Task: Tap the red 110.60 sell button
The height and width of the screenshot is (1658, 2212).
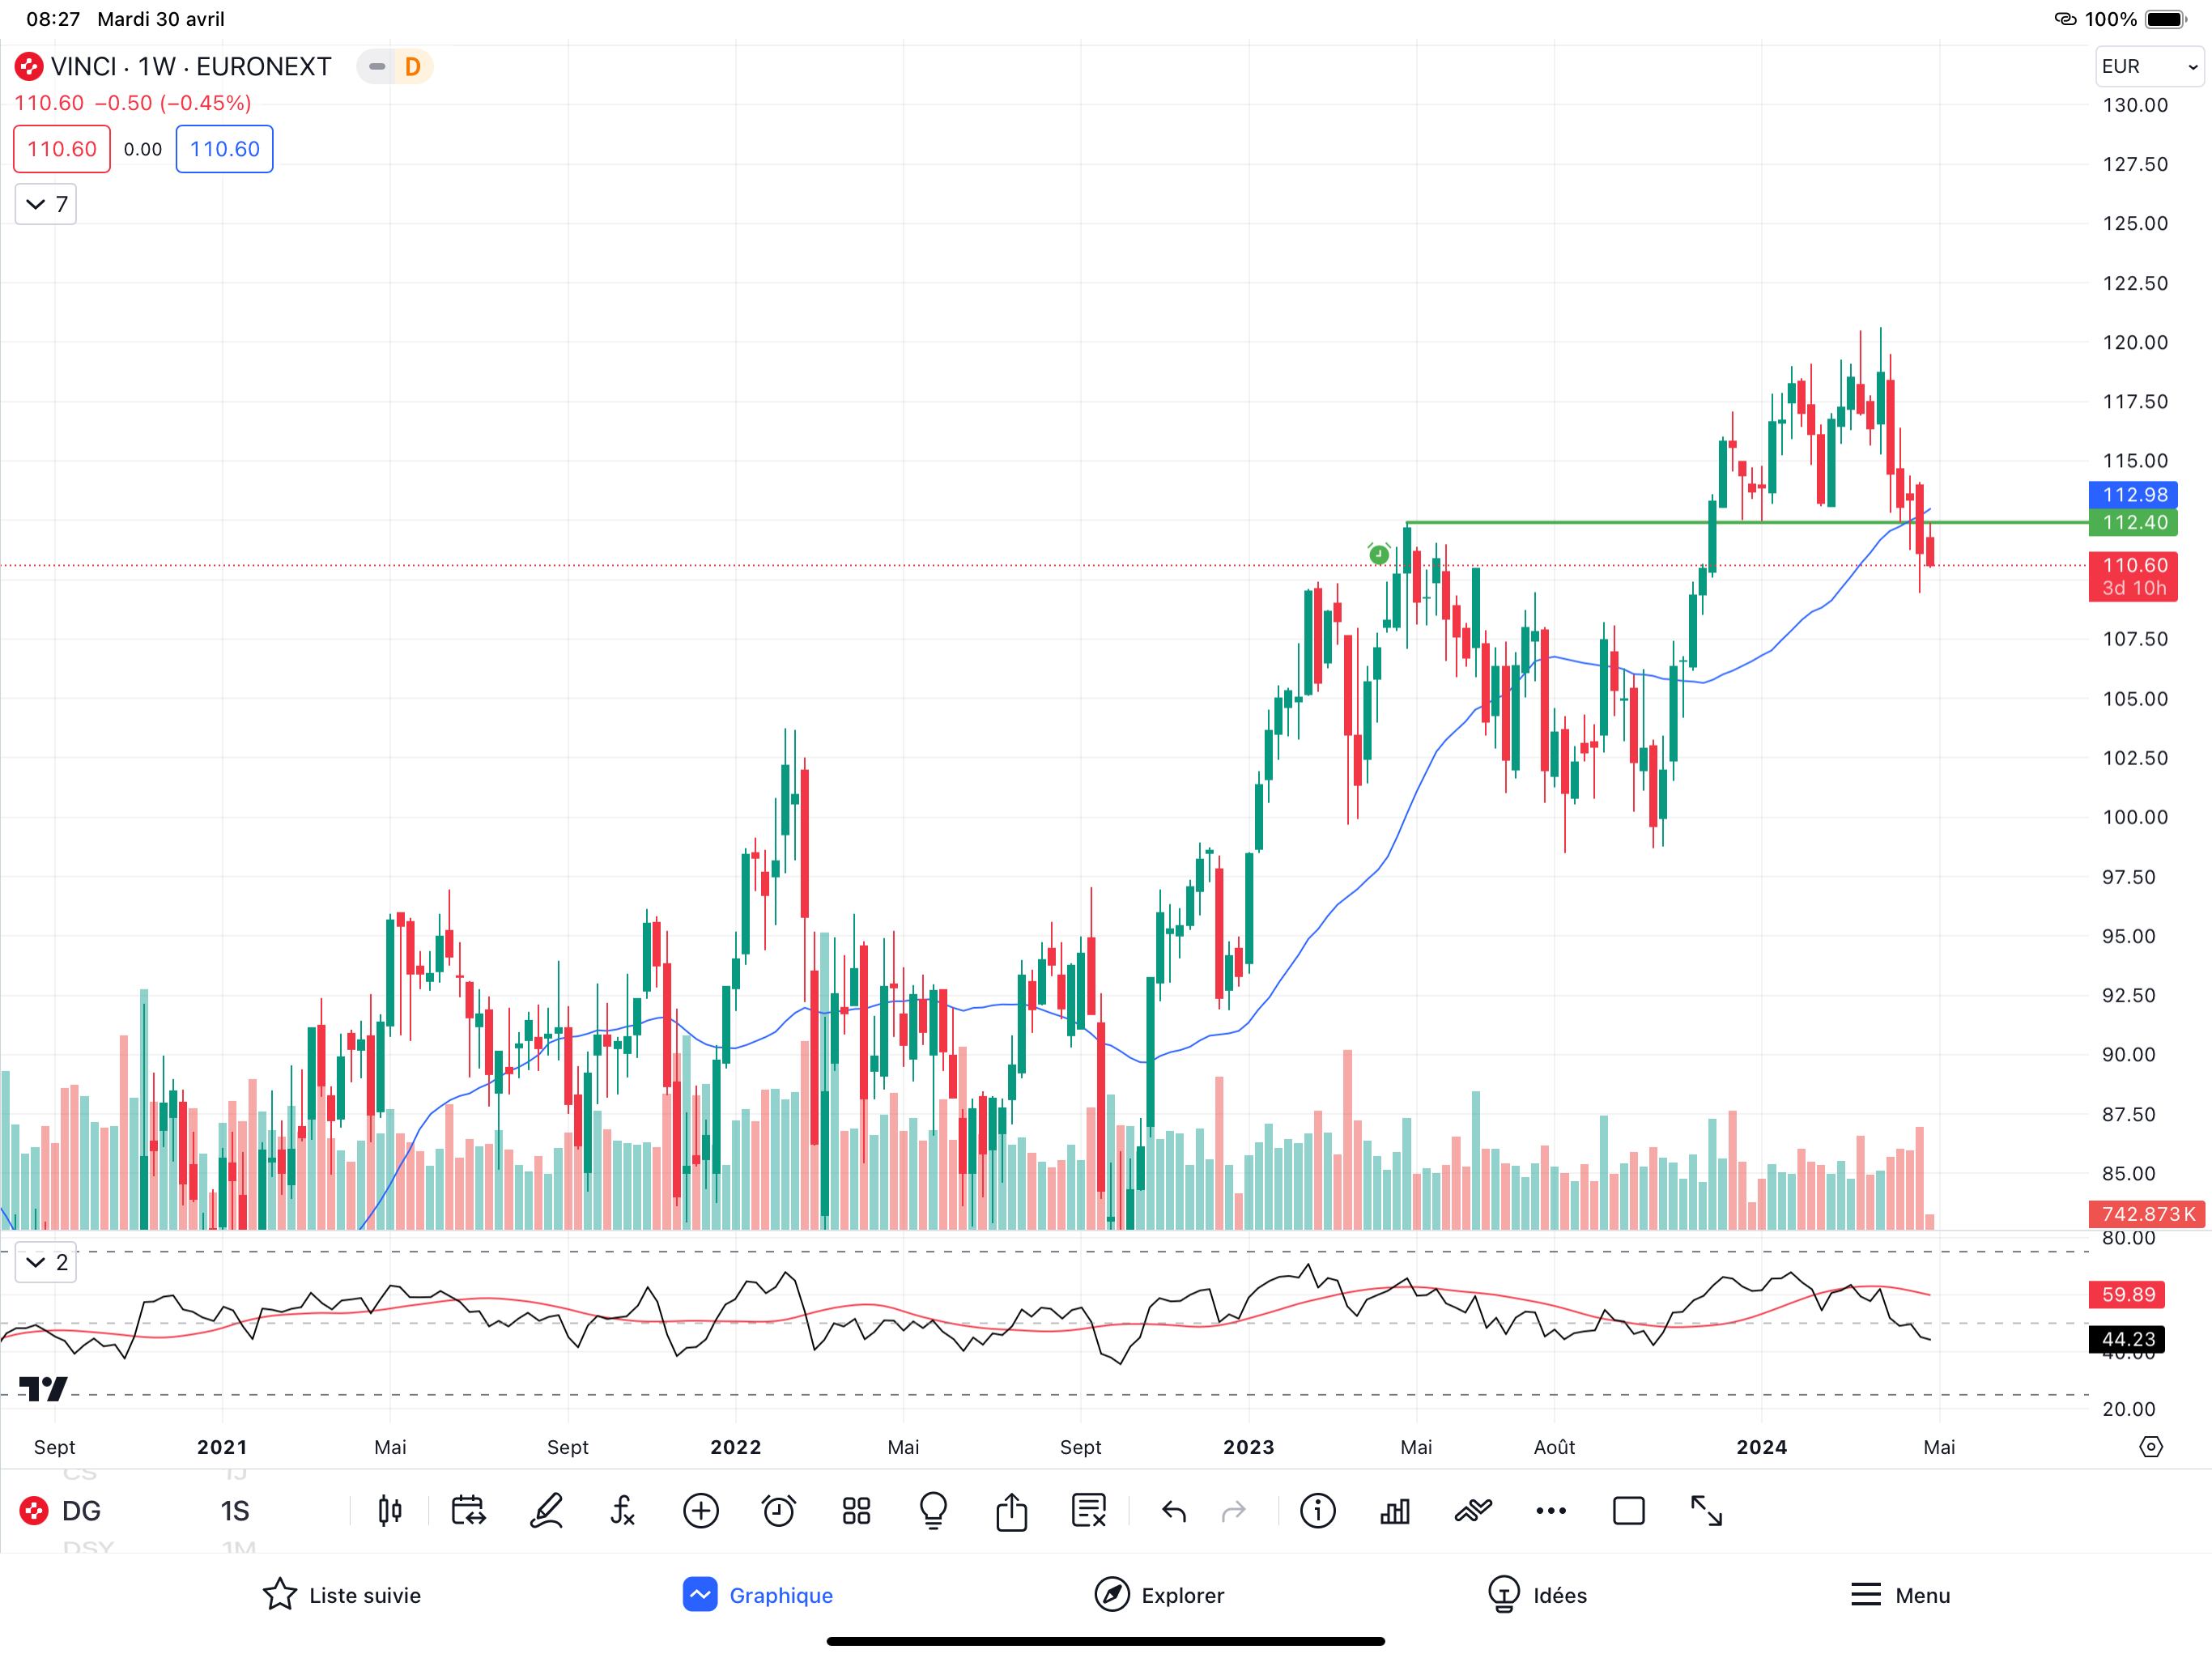Action: [62, 149]
